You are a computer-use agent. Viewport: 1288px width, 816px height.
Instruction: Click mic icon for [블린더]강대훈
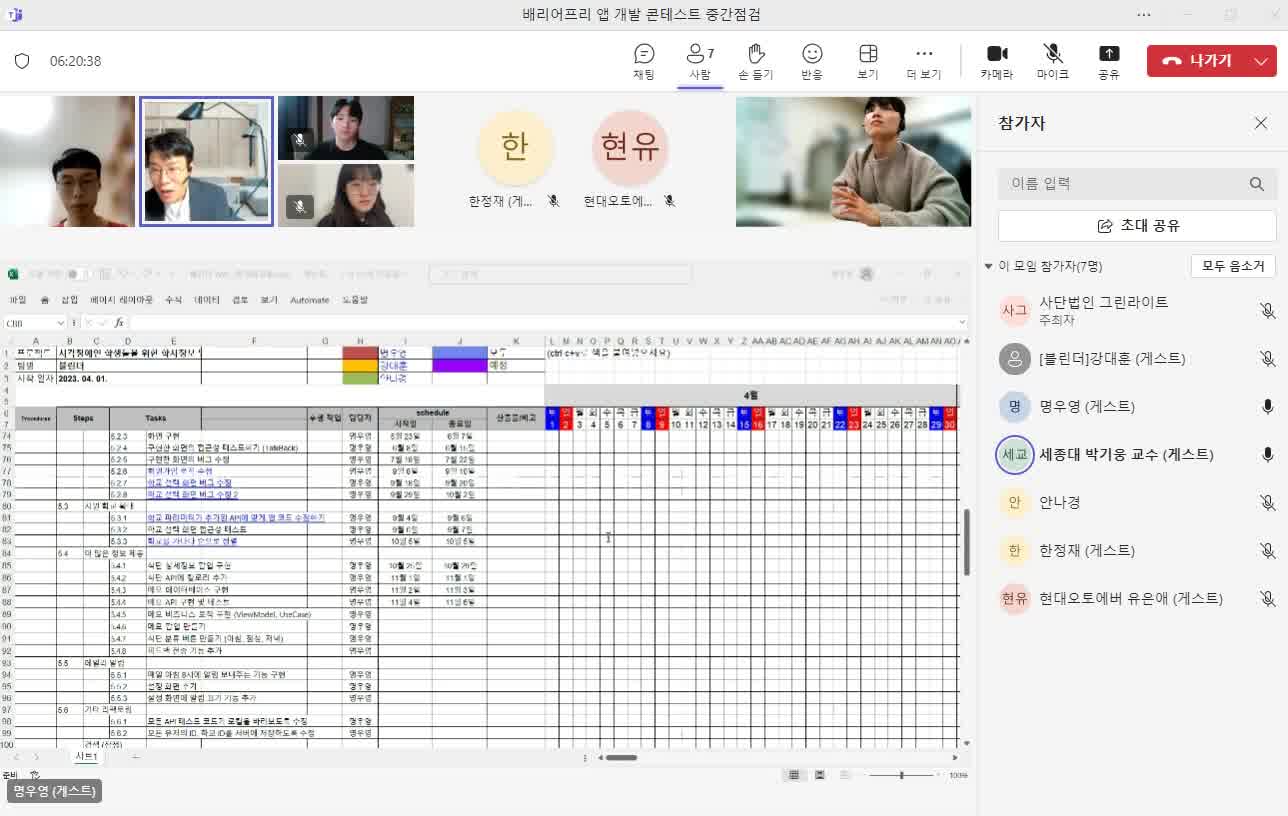1267,359
